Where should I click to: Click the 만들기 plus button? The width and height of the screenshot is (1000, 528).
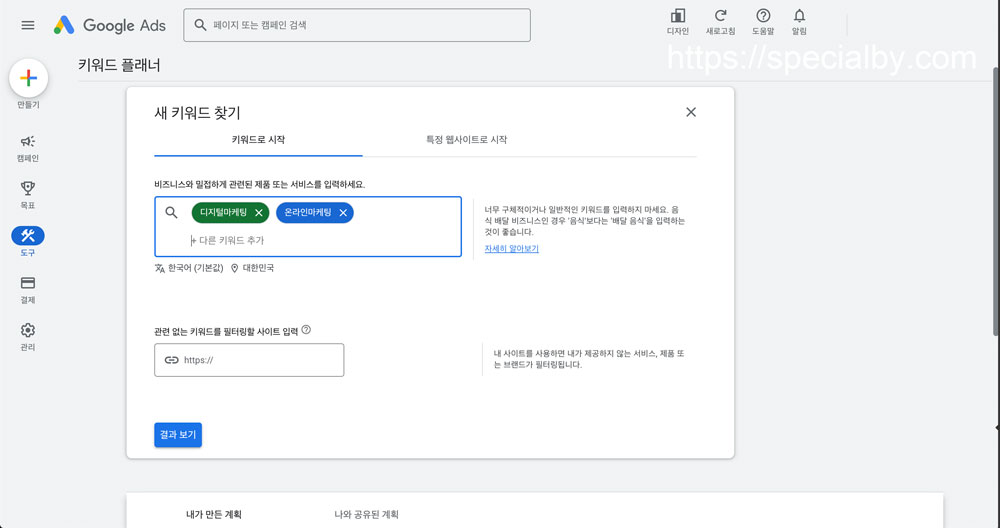pos(28,78)
